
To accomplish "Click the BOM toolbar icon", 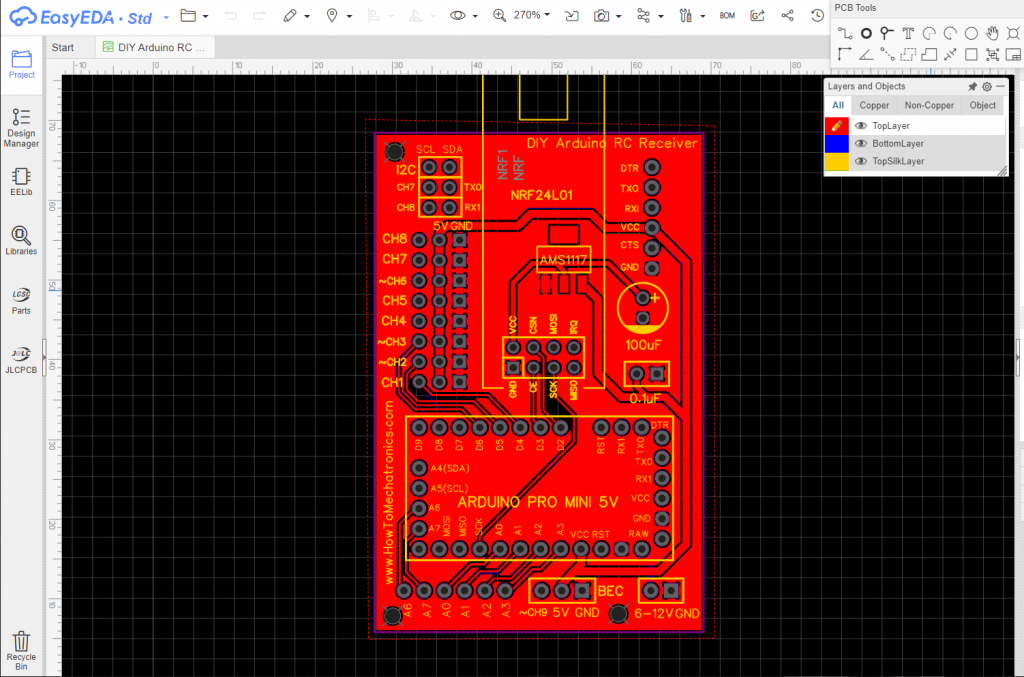I will 727,15.
